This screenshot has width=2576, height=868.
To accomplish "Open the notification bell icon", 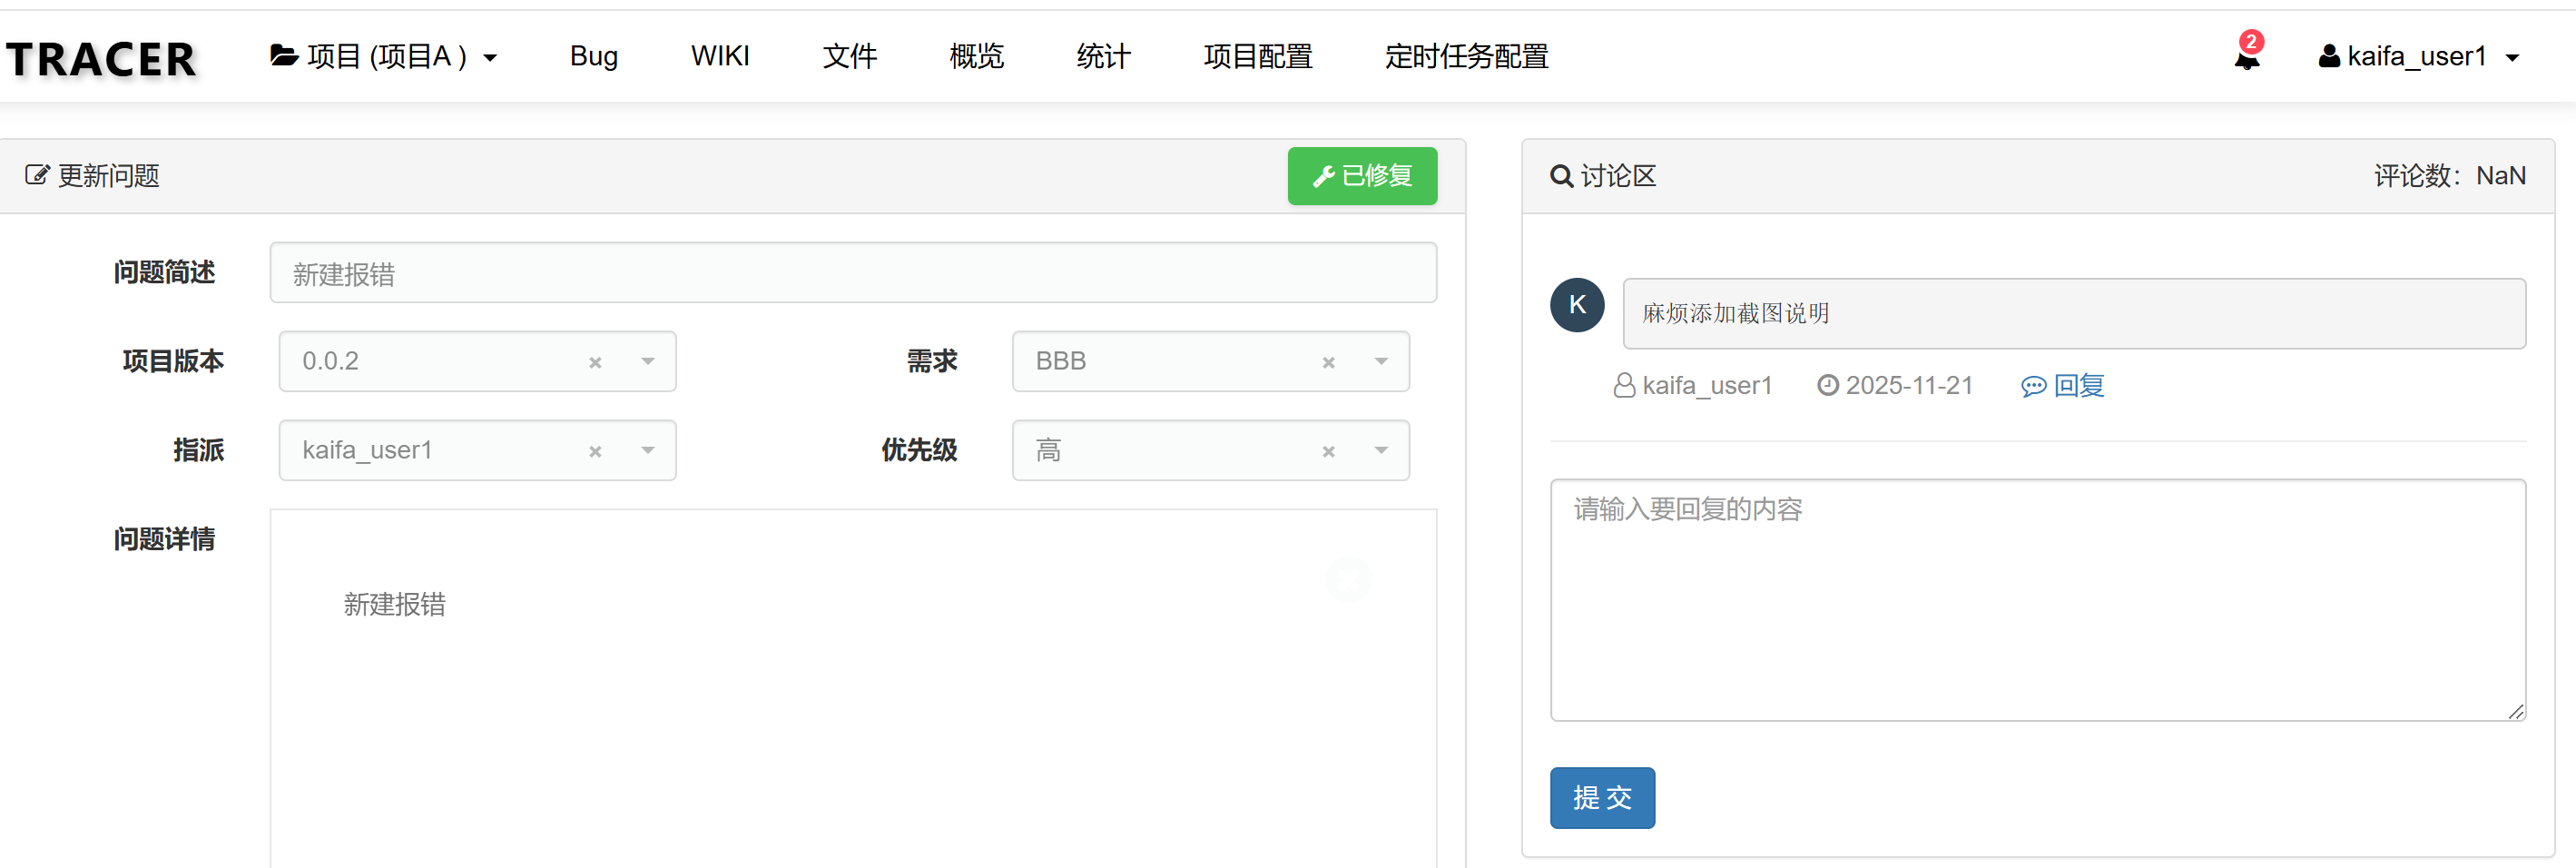I will (2246, 57).
